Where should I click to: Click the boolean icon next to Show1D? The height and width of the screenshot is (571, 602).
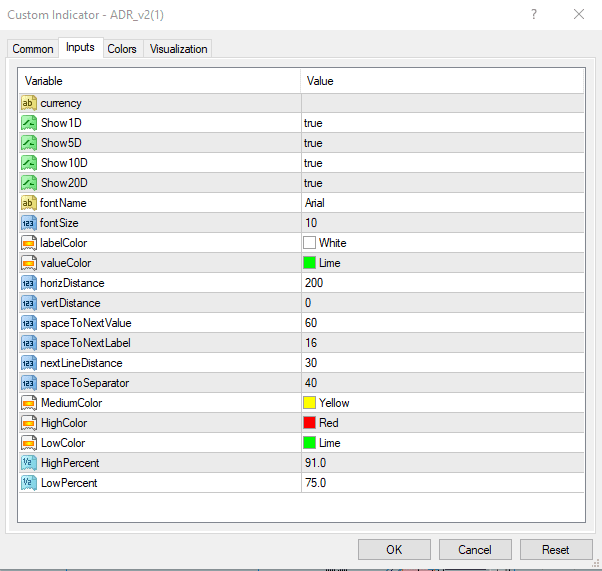pos(29,123)
